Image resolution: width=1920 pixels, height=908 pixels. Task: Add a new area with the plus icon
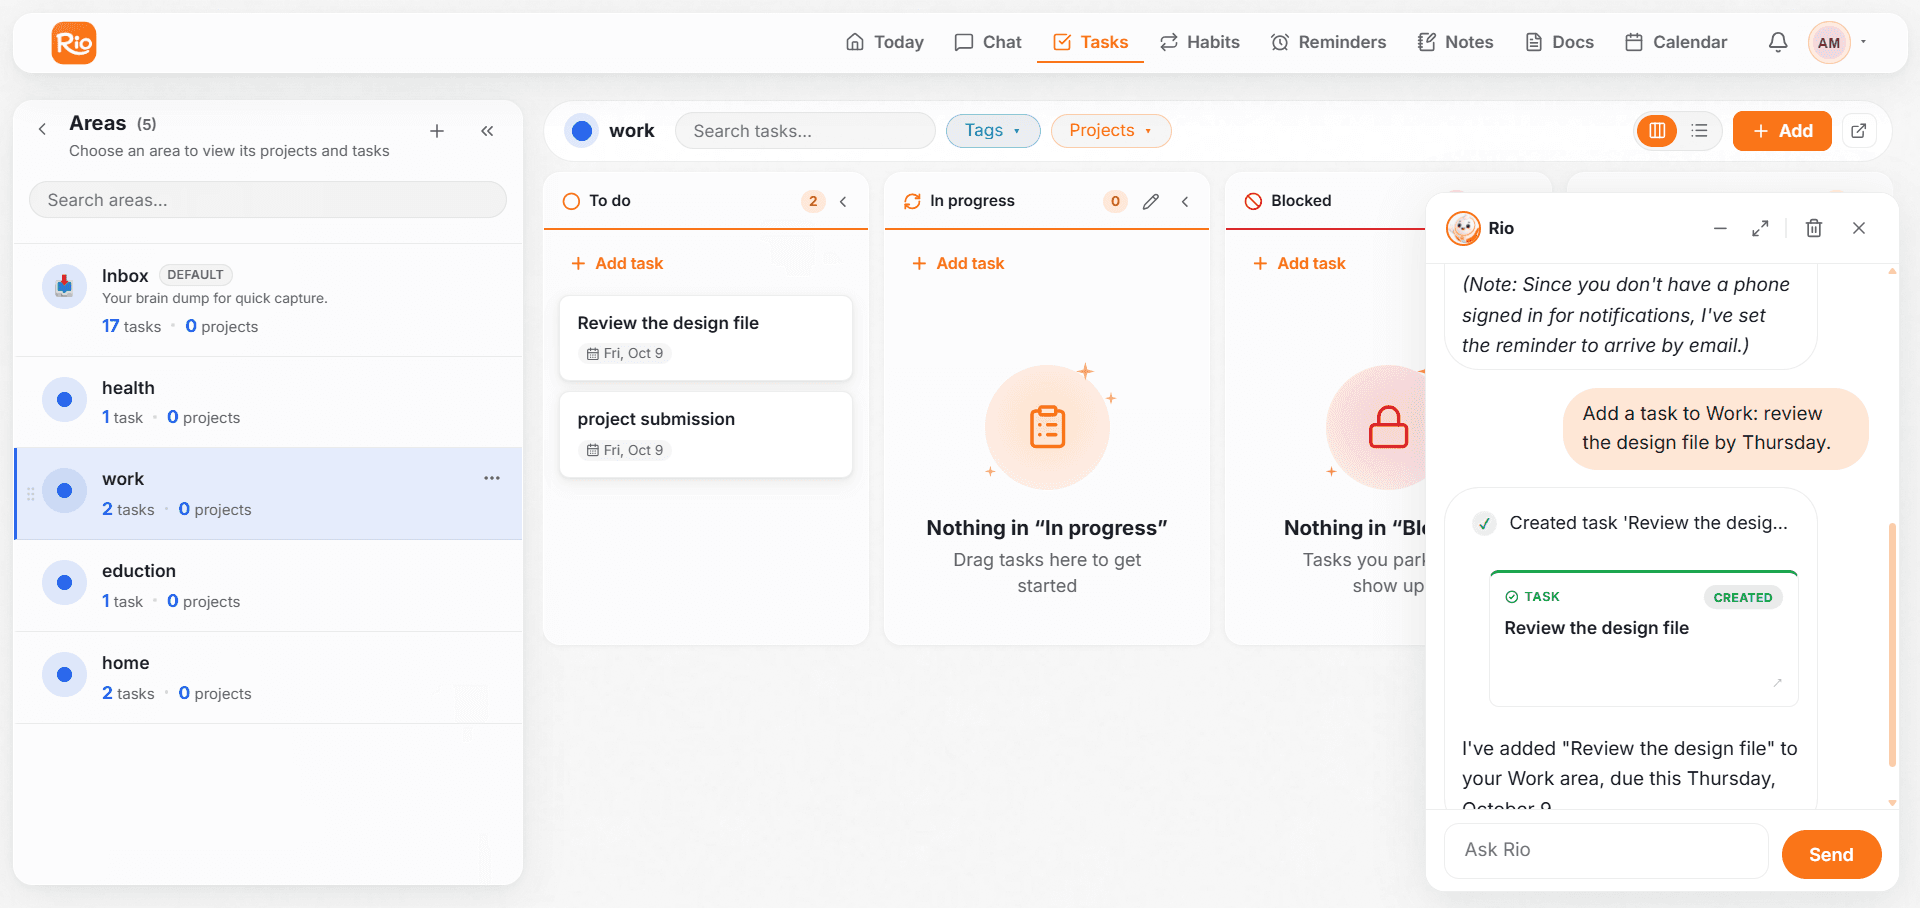click(x=437, y=131)
